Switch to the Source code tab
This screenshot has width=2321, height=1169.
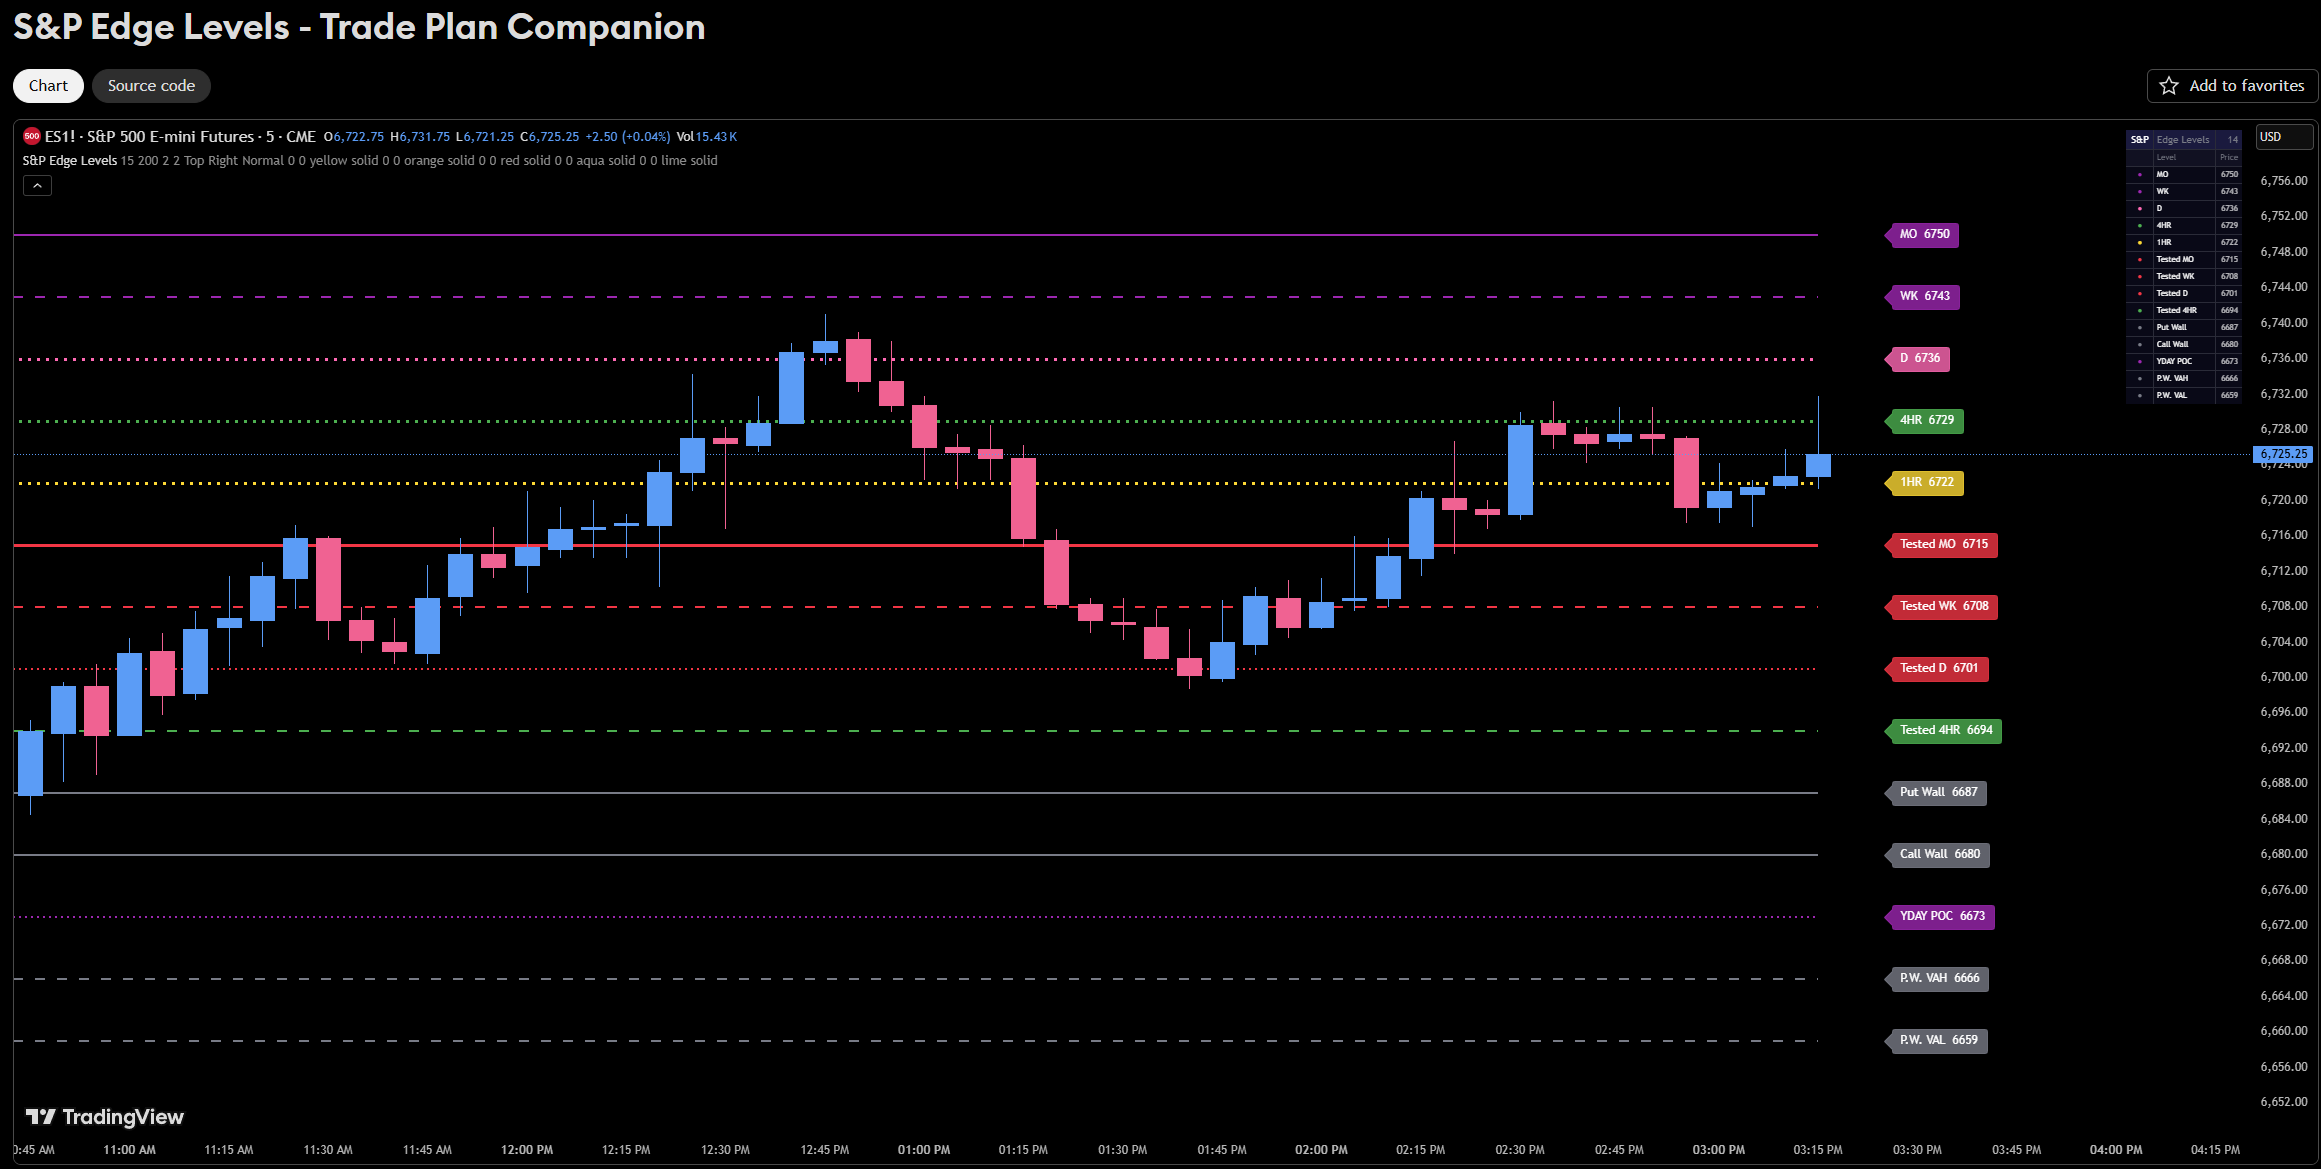151,86
